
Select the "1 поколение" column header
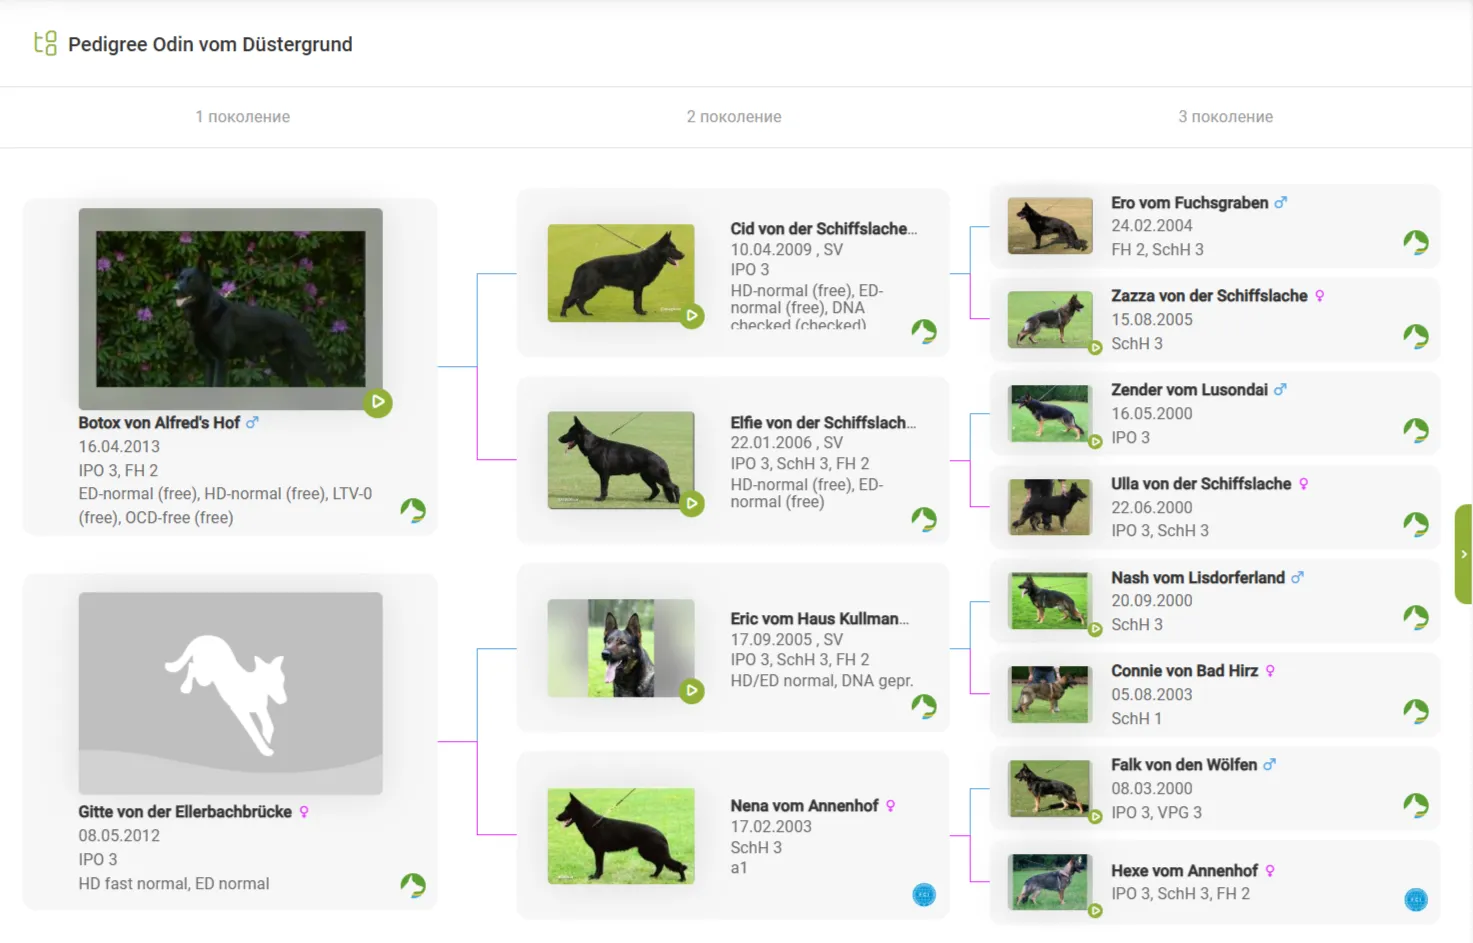[243, 117]
